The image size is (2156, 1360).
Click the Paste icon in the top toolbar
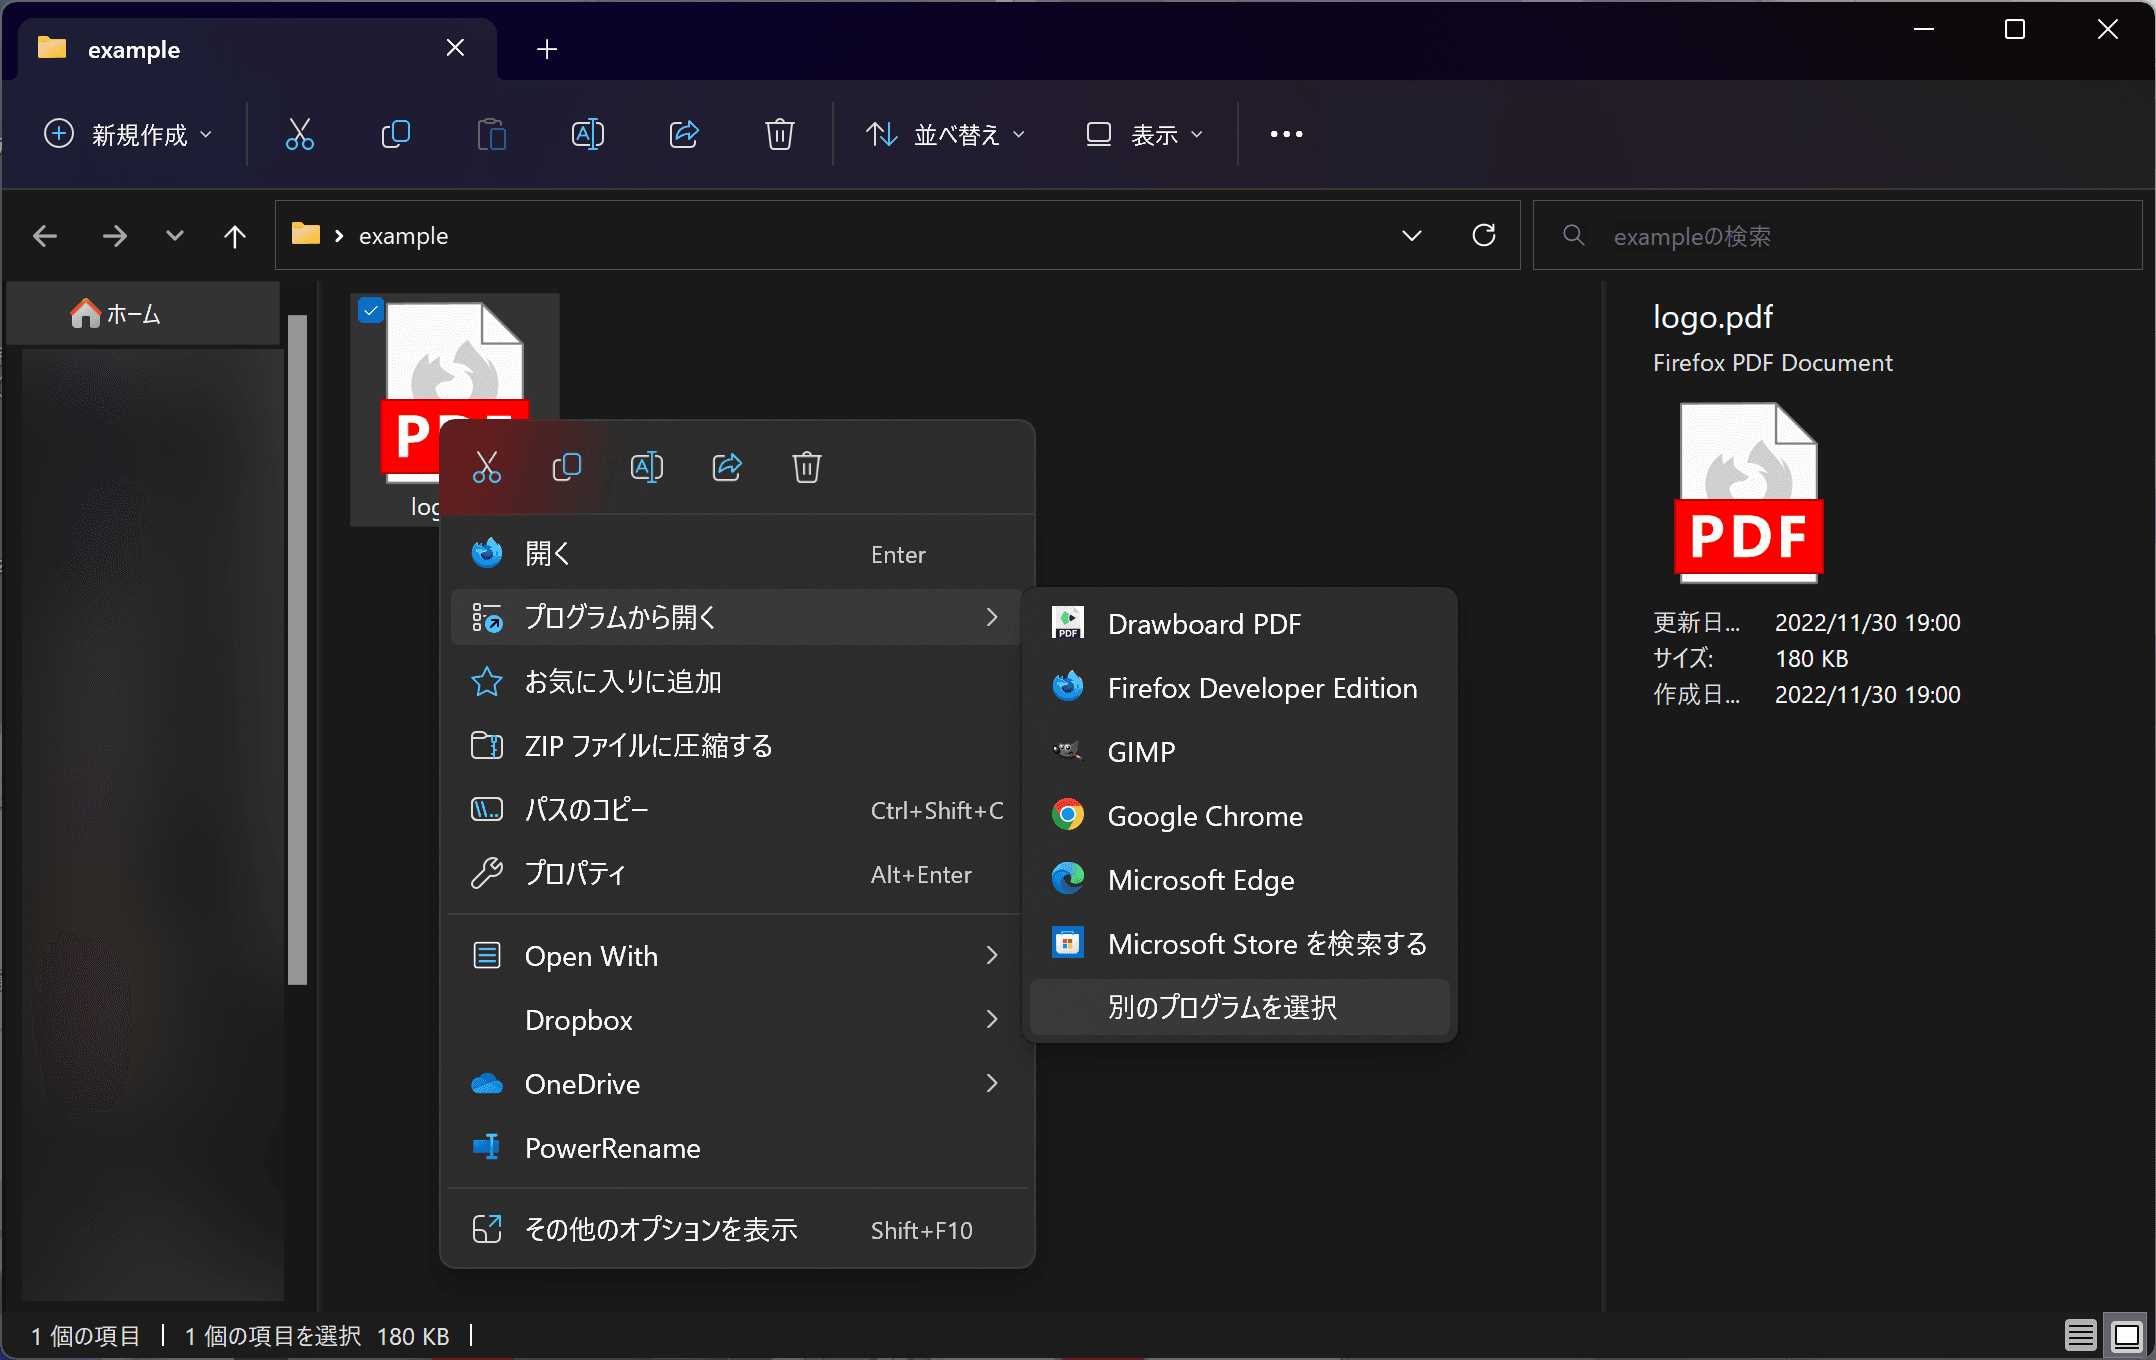coord(491,134)
